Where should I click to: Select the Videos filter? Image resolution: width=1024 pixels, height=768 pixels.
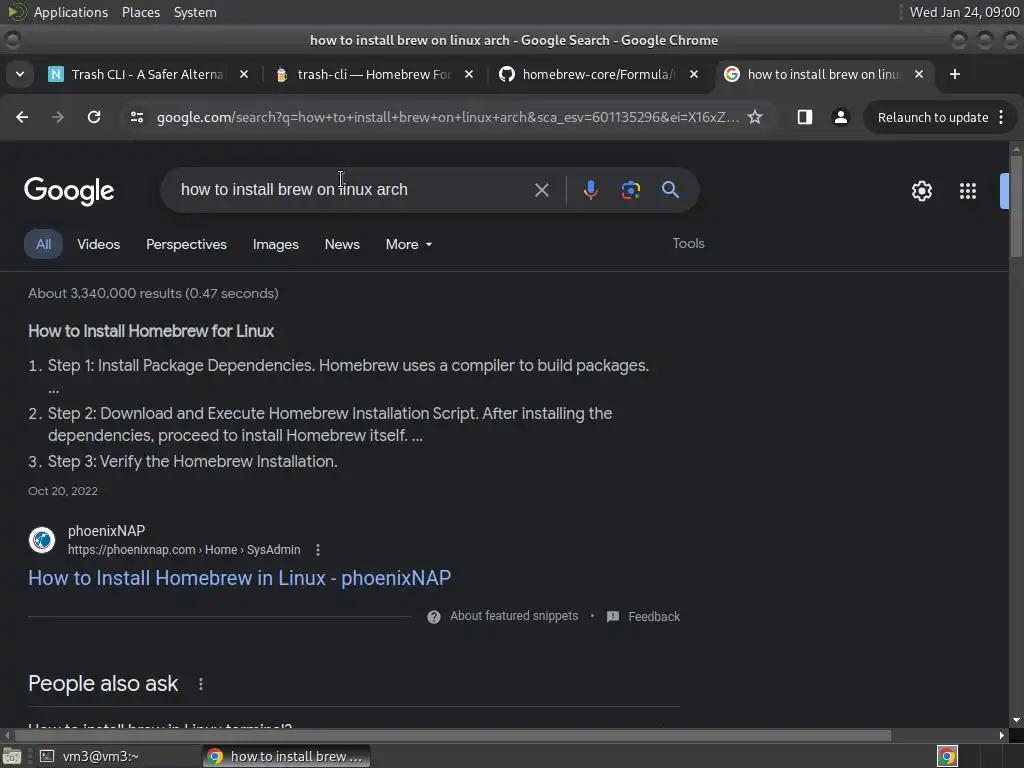pos(99,244)
